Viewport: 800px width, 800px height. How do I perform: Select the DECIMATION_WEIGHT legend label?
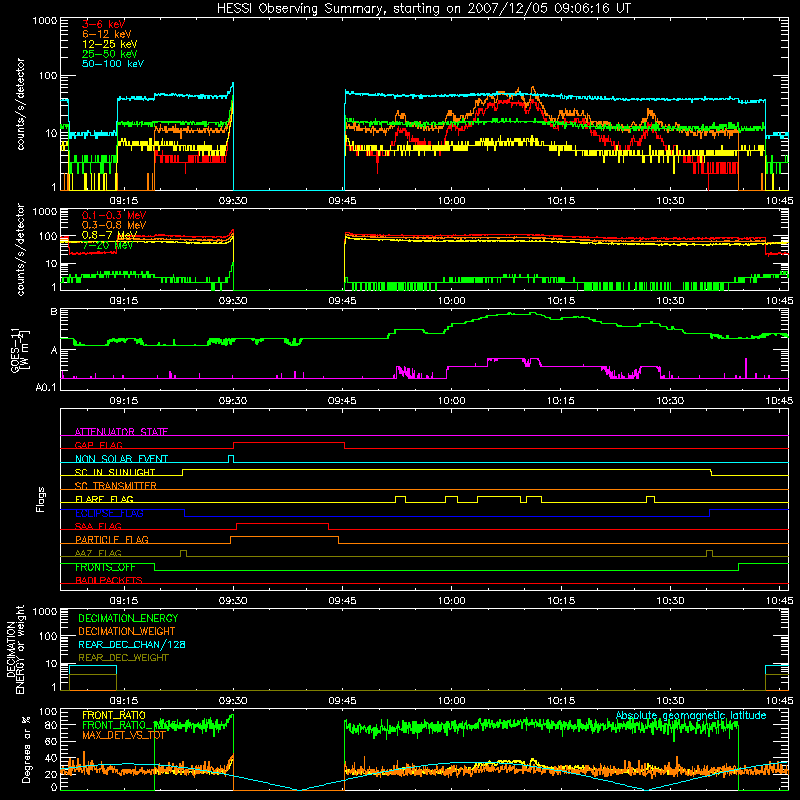(127, 631)
